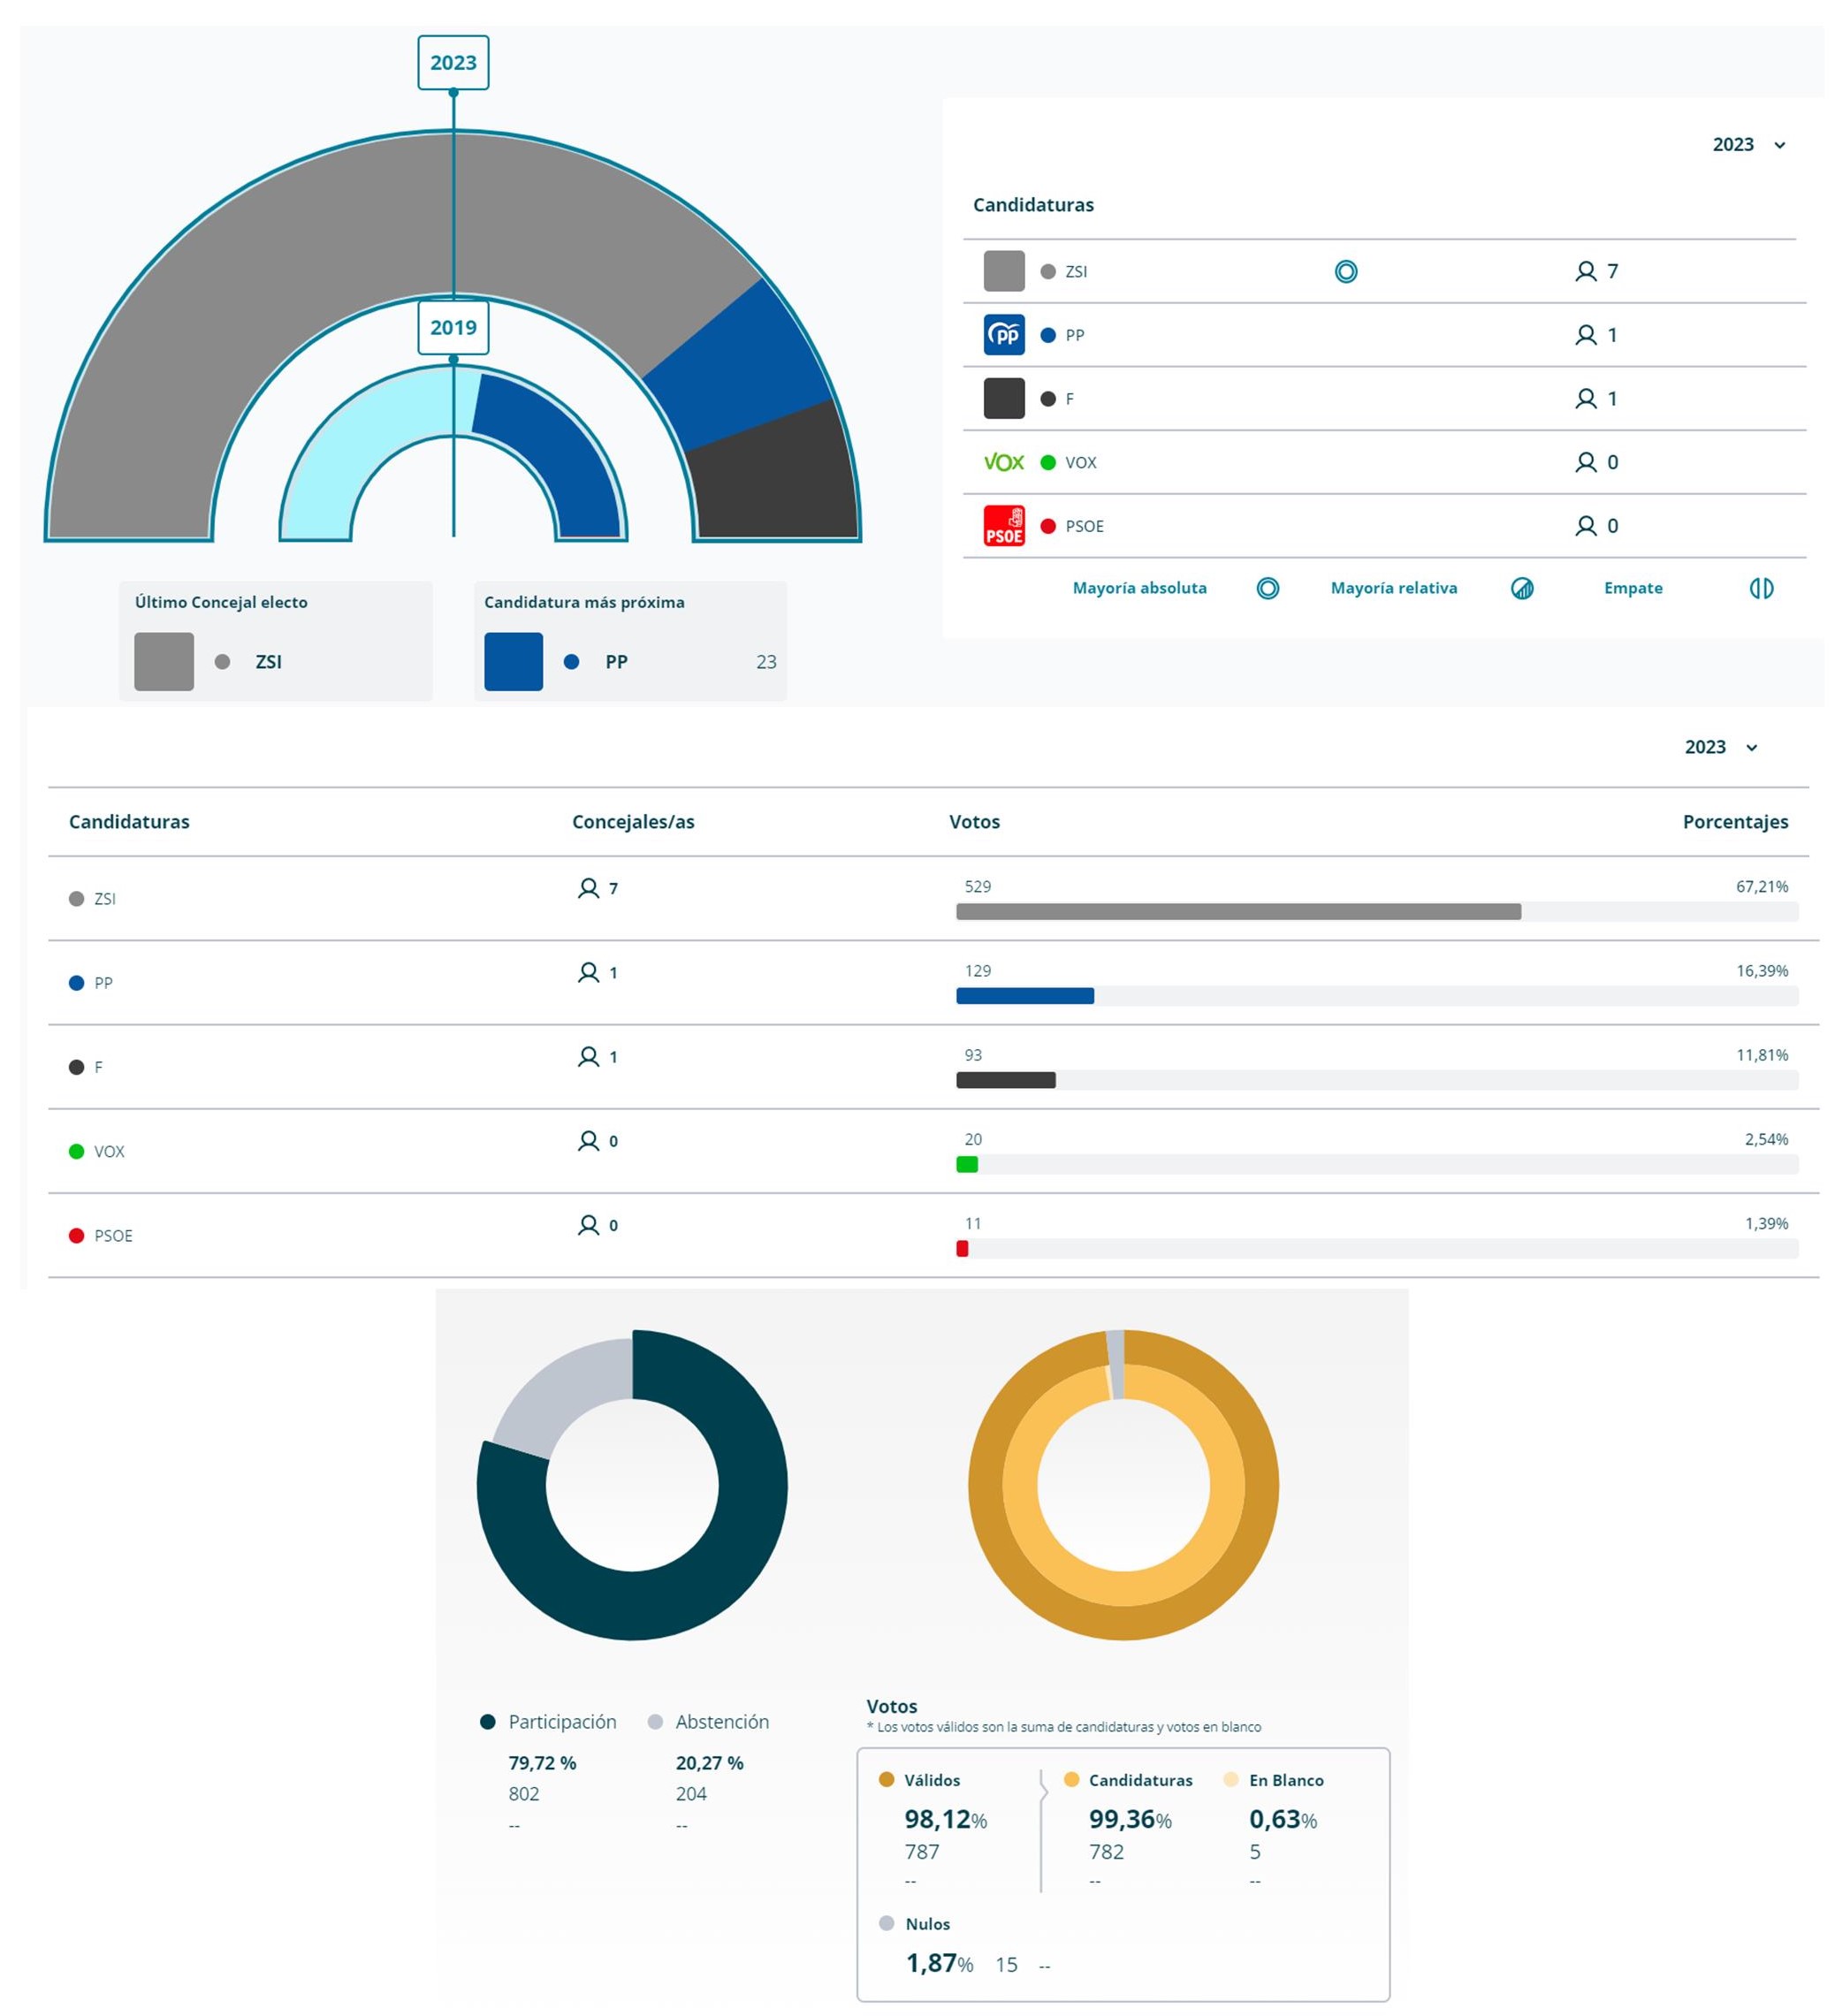1835x2016 pixels.
Task: Click the 23 value next to PP
Action: tap(766, 661)
